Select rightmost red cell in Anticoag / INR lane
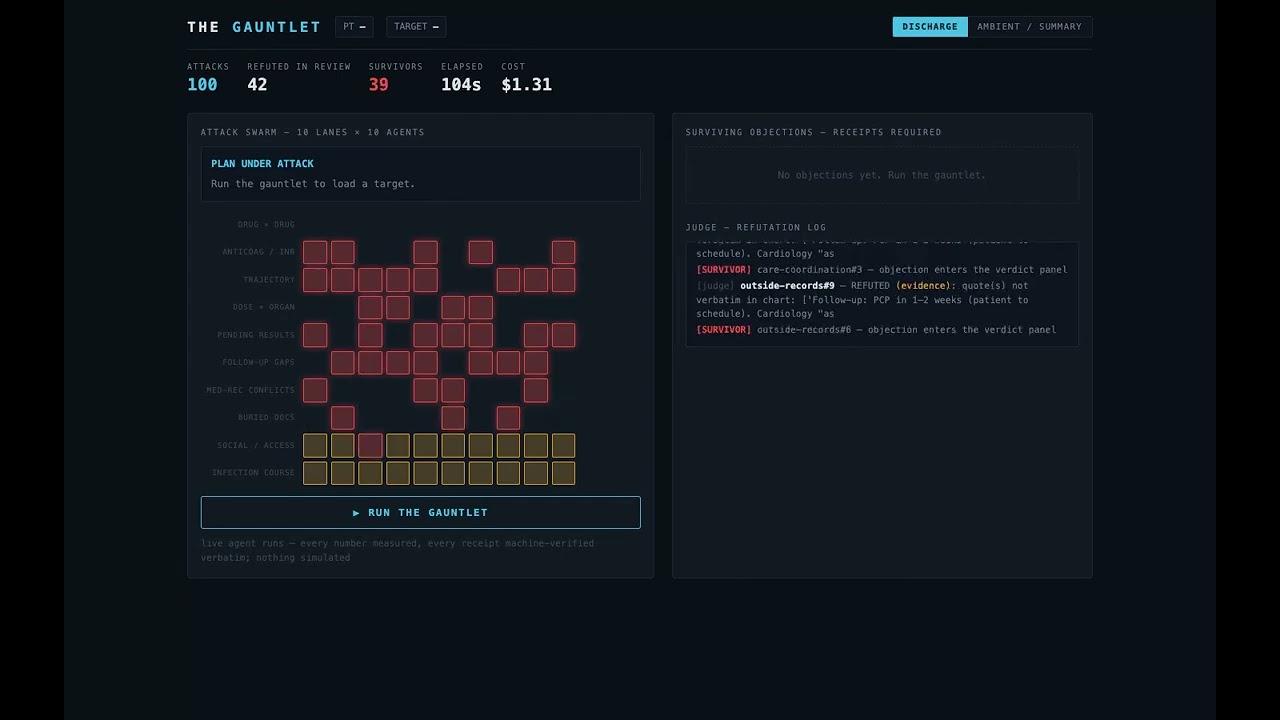 click(563, 252)
